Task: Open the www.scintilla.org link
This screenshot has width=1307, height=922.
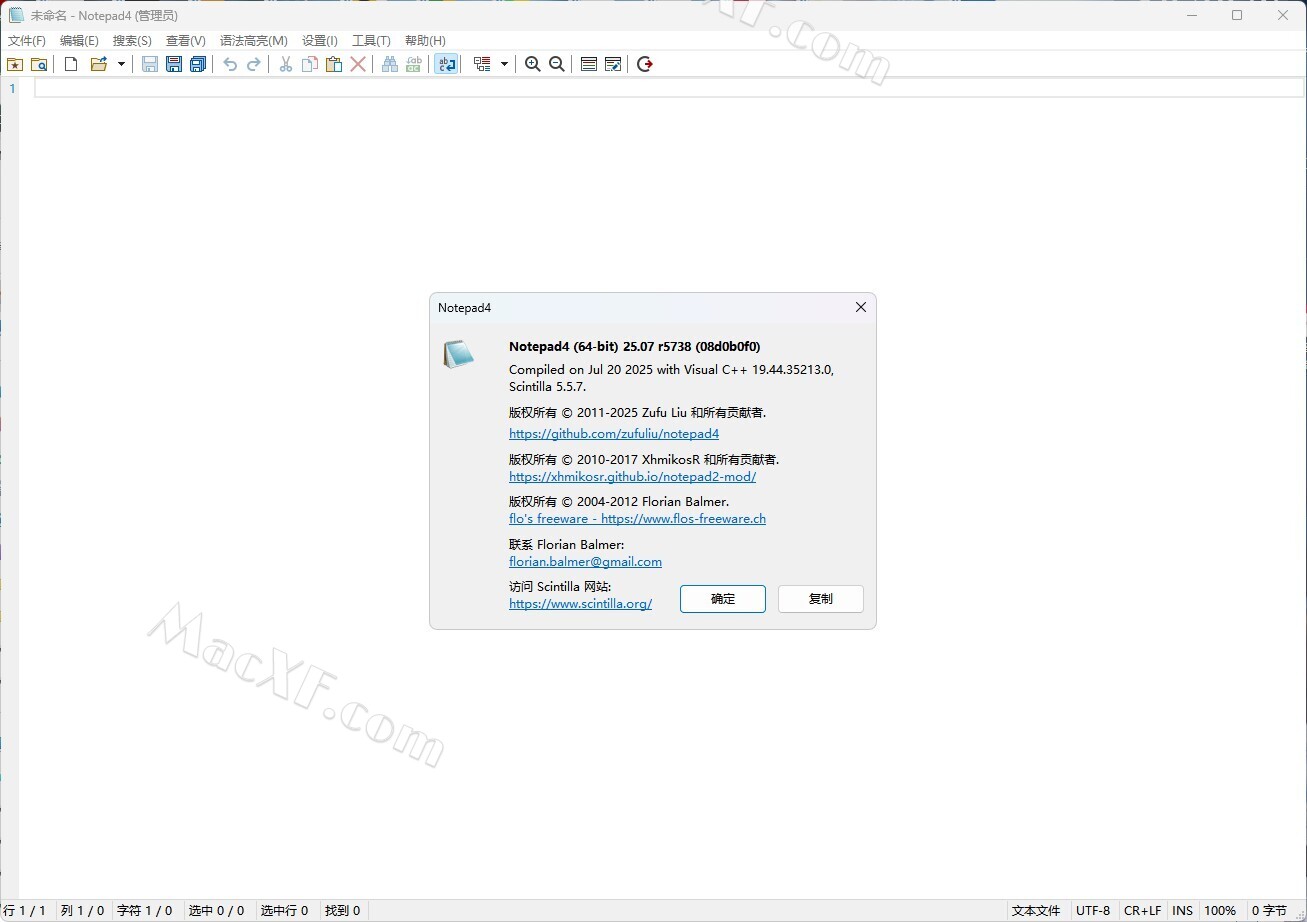Action: click(x=580, y=604)
